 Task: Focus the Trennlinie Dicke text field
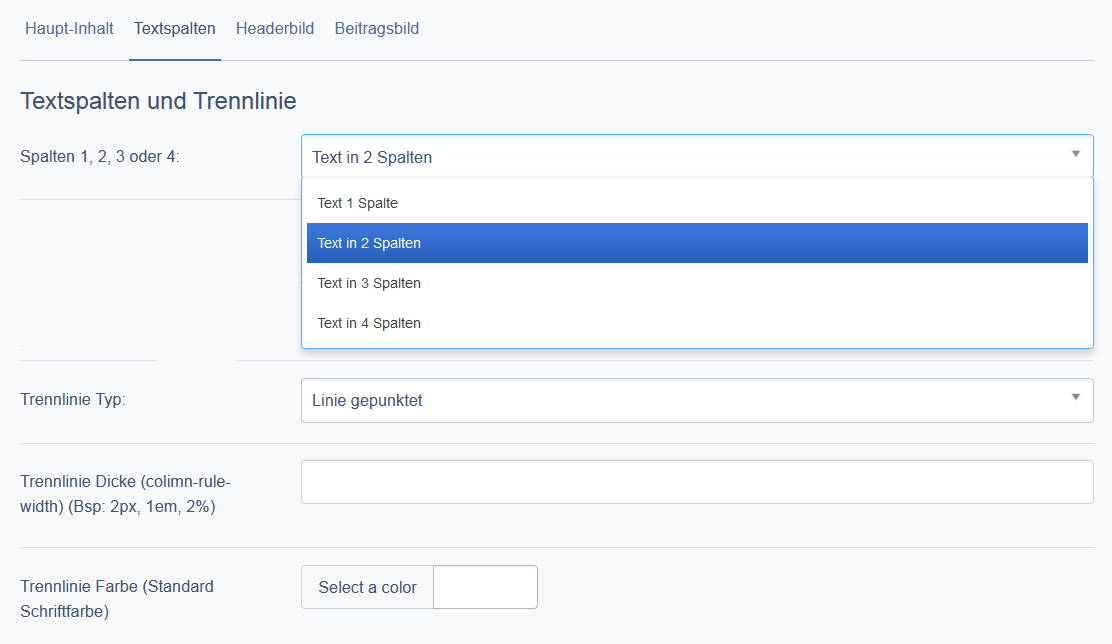pos(697,482)
